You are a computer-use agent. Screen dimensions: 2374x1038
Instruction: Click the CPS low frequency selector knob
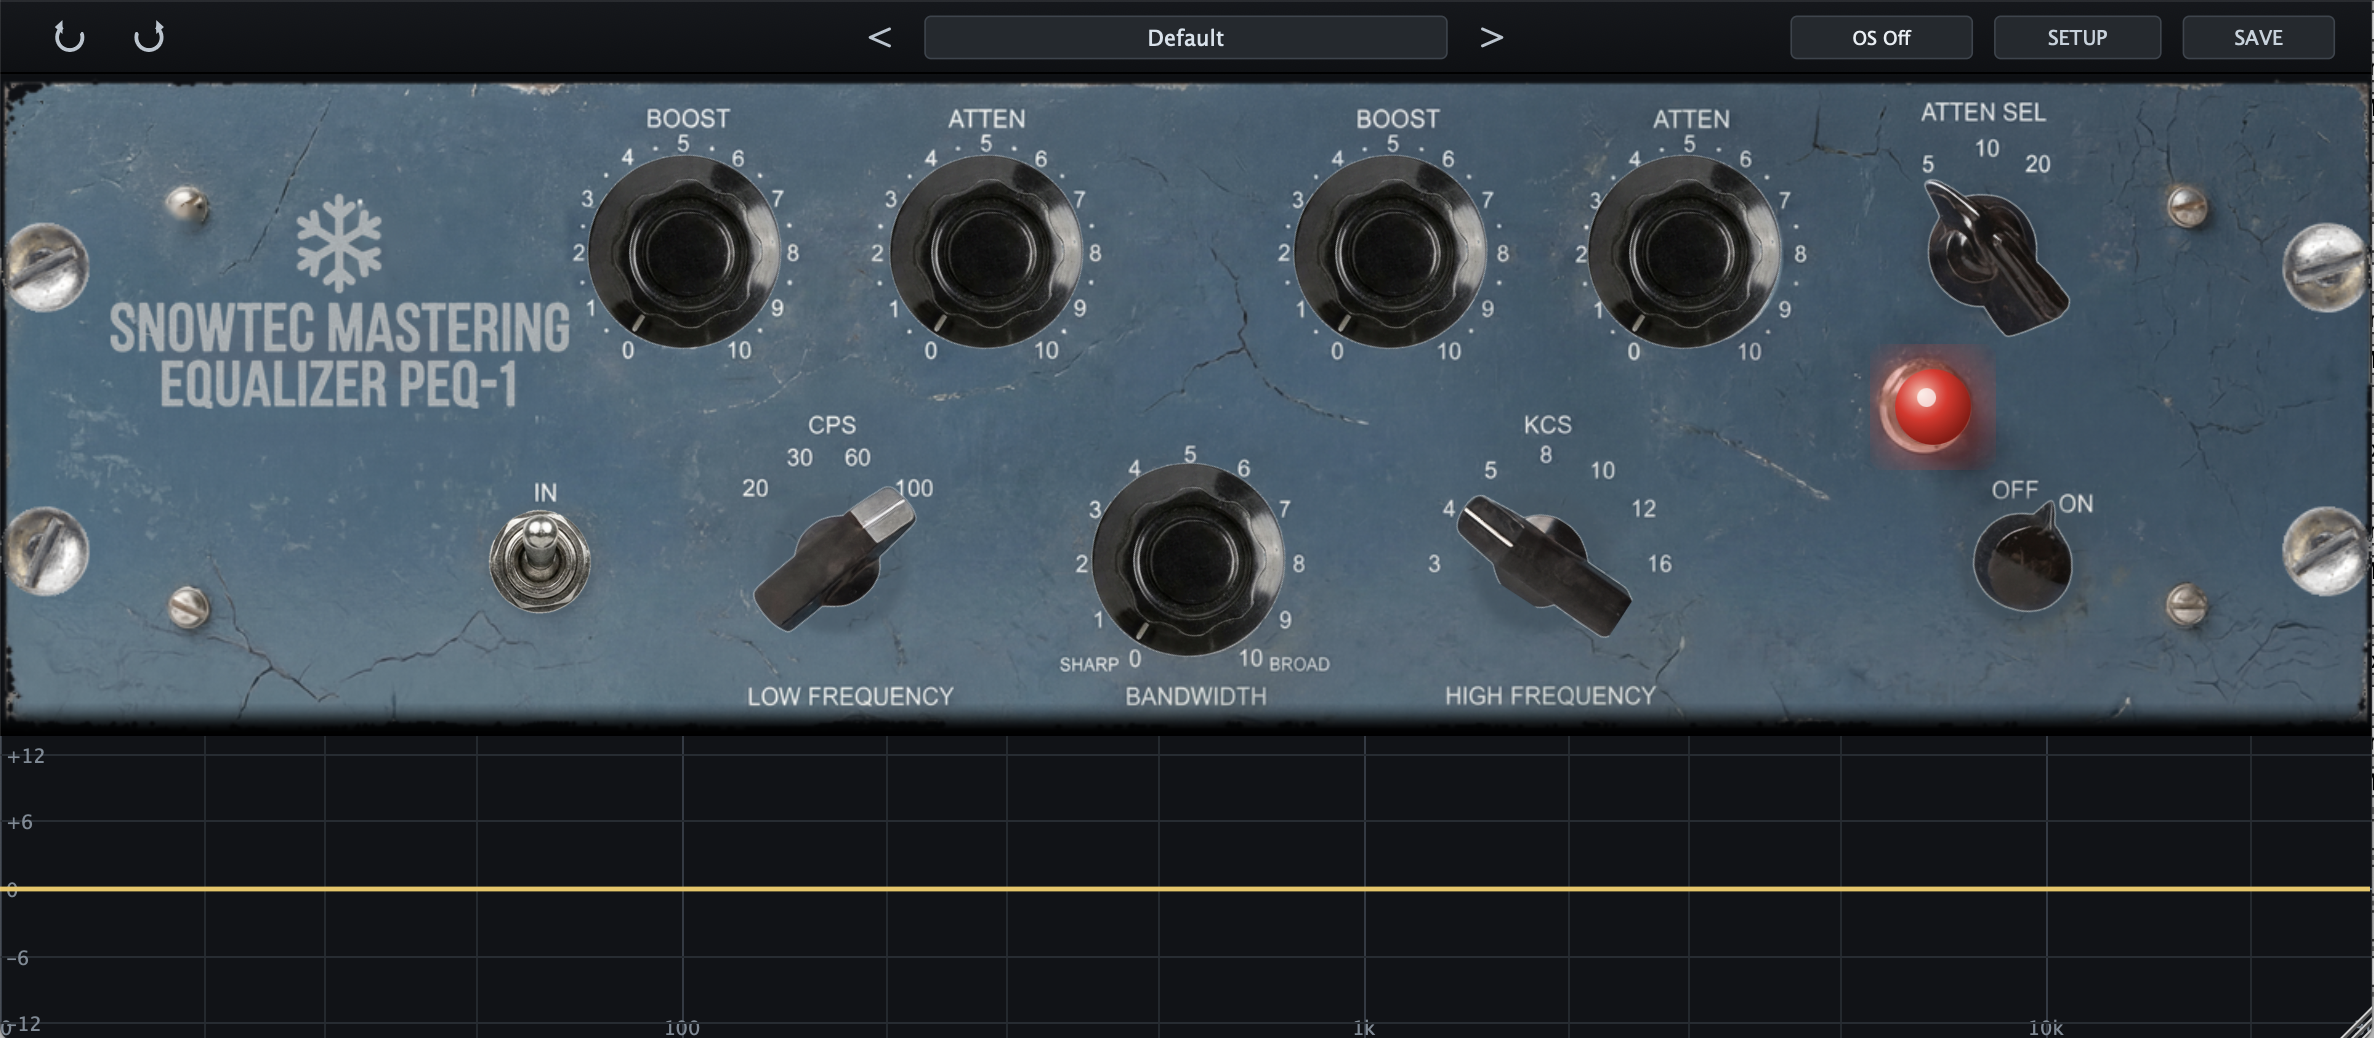835,558
